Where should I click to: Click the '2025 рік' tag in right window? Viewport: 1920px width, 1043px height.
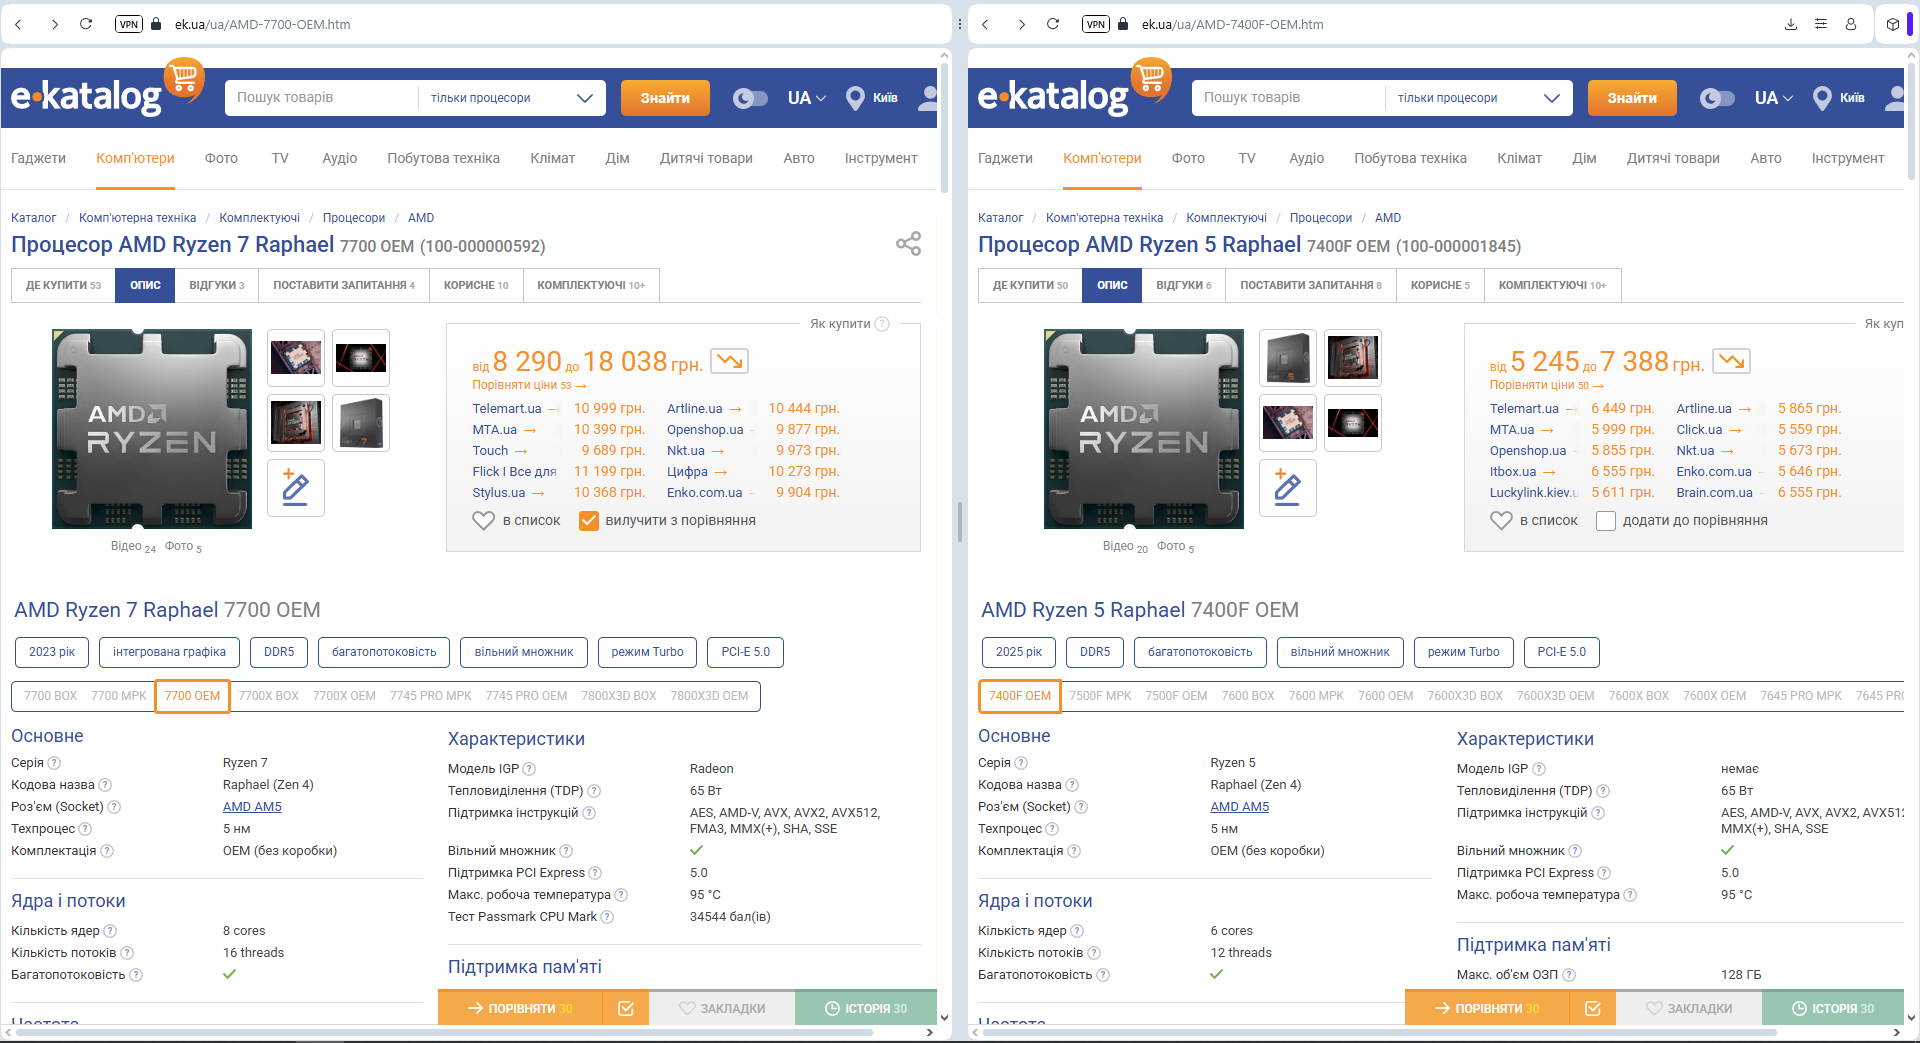click(1019, 652)
